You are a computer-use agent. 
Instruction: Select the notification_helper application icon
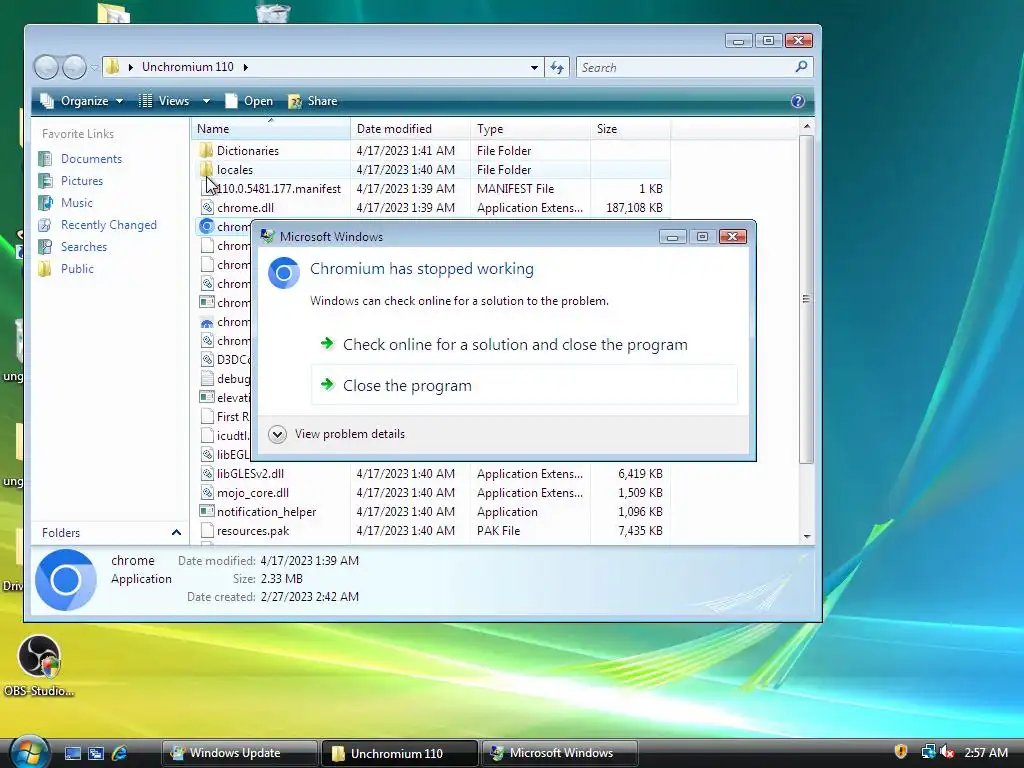207,512
